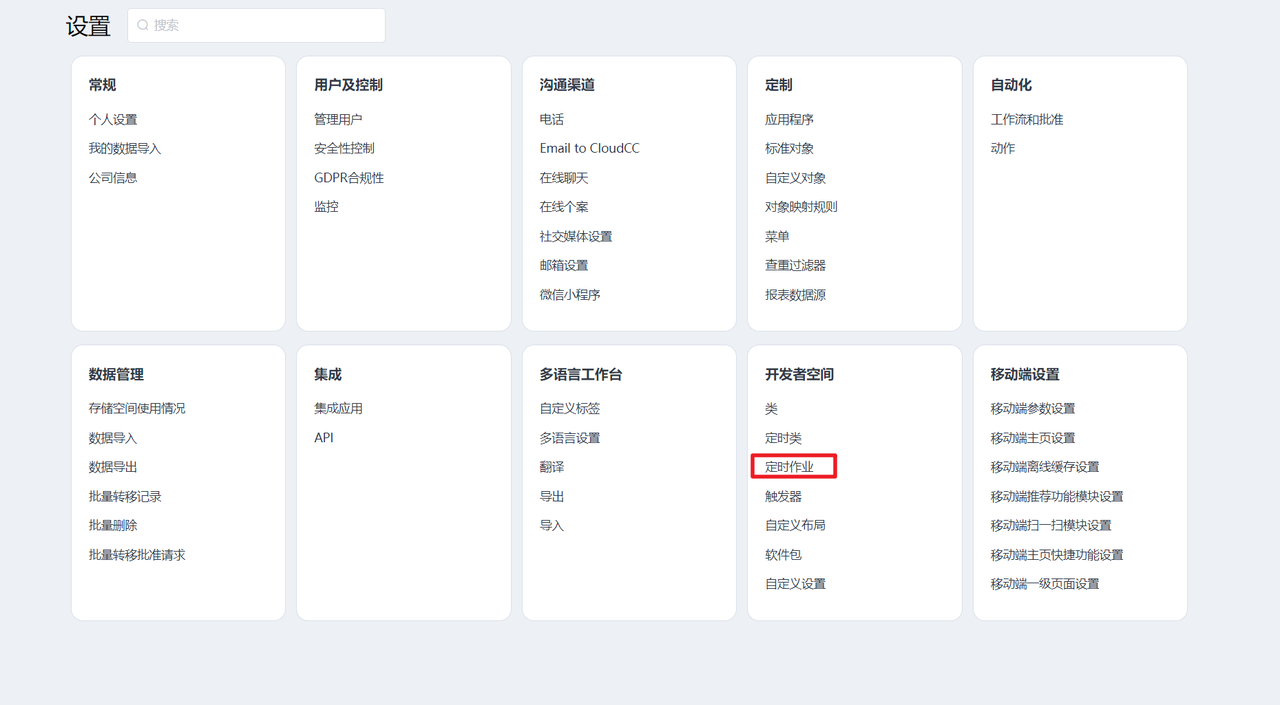
Task: Click the 搜索 search input field
Action: (x=265, y=25)
